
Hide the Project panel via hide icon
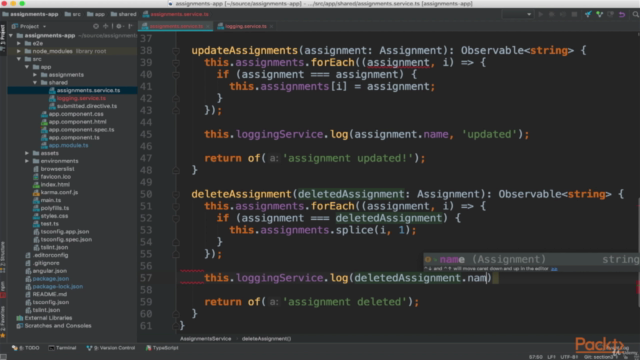coord(131,26)
